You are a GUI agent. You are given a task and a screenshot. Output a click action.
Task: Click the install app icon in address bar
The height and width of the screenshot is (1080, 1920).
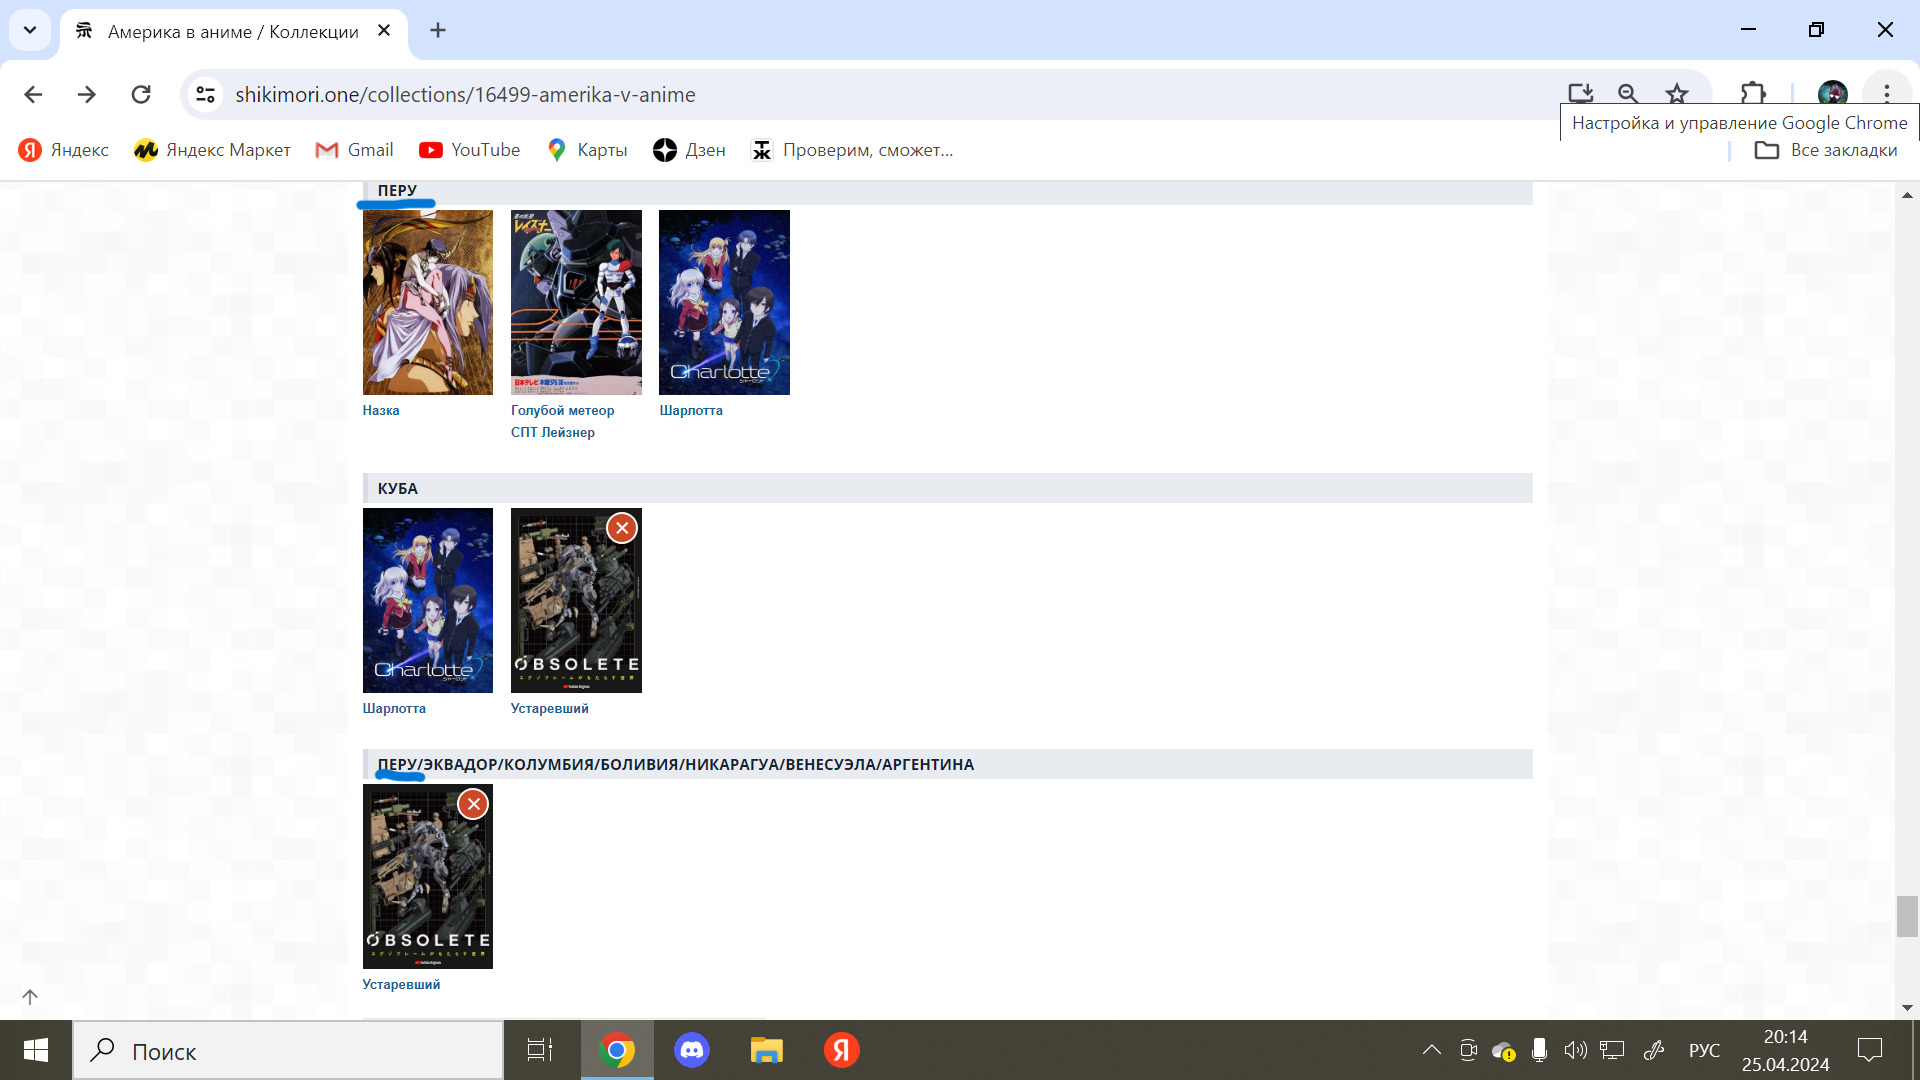[1580, 94]
